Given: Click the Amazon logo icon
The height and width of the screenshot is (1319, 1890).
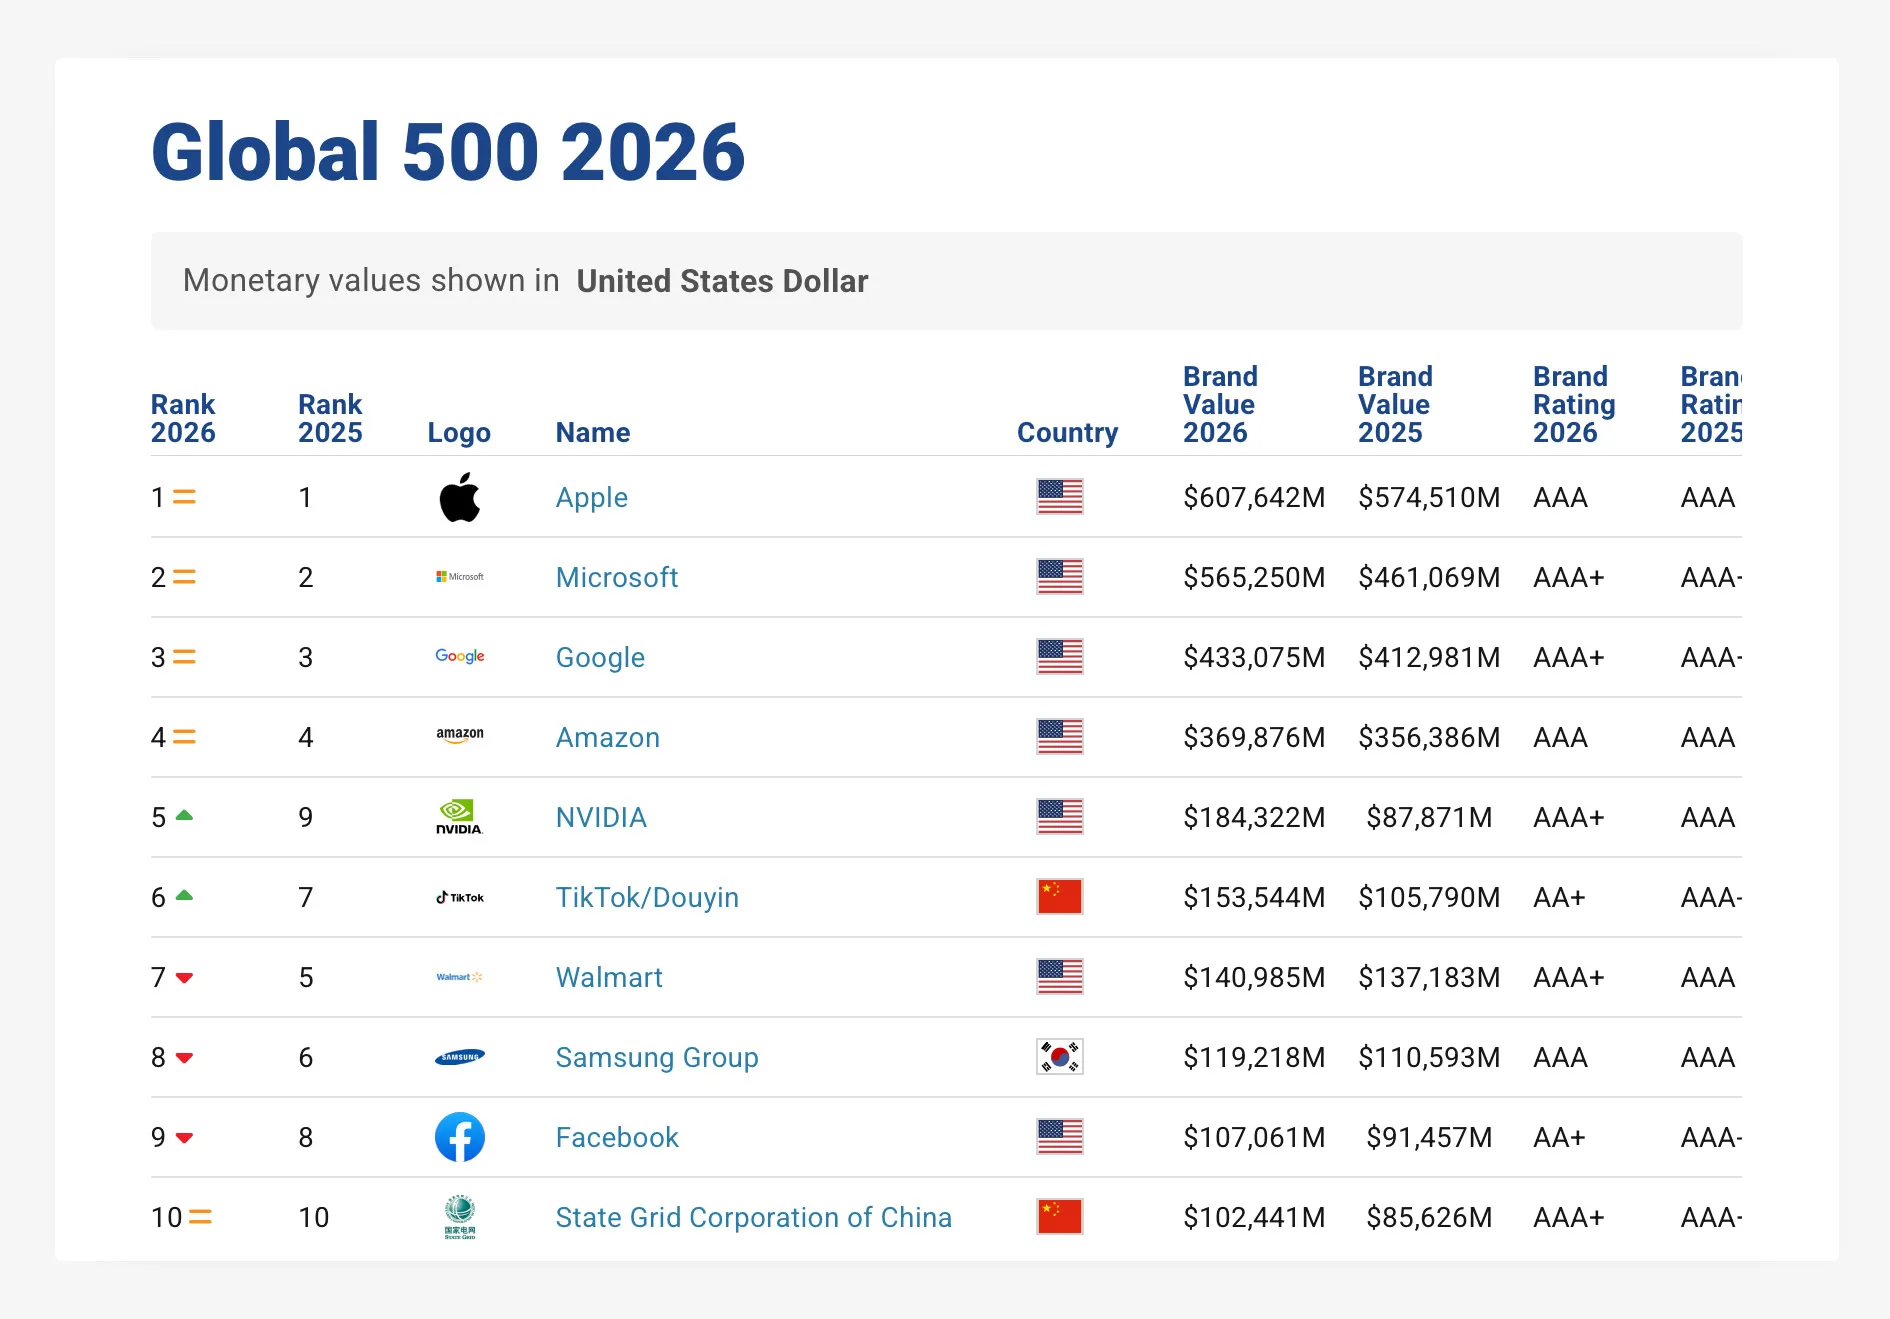Looking at the screenshot, I should tap(459, 736).
